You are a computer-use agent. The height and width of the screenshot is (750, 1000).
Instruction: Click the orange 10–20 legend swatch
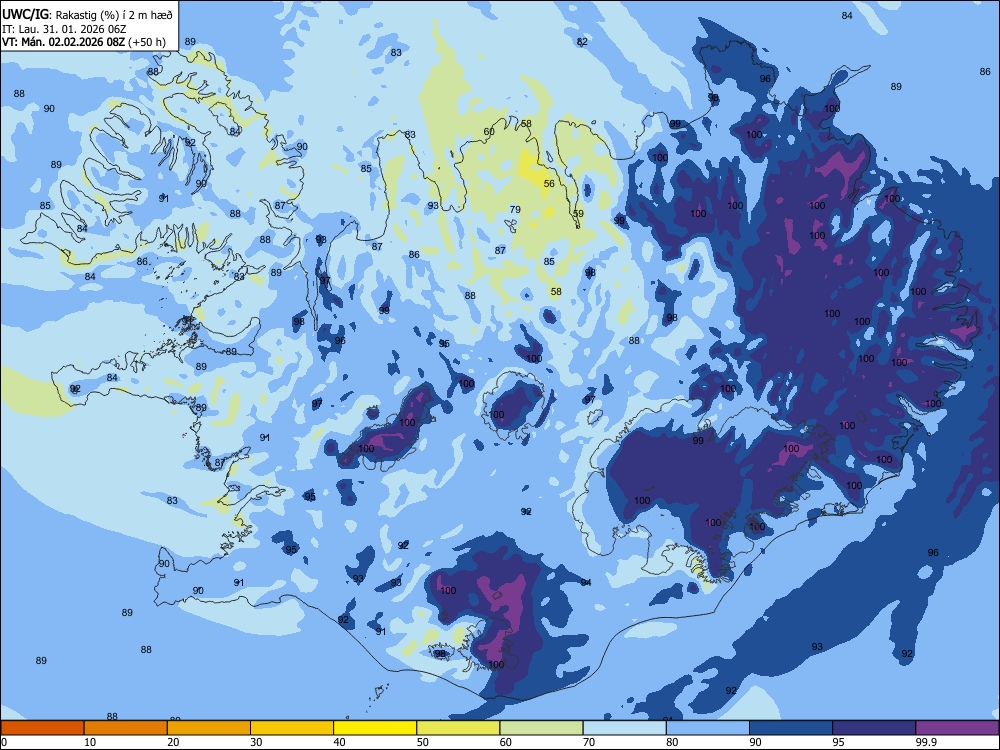(126, 728)
